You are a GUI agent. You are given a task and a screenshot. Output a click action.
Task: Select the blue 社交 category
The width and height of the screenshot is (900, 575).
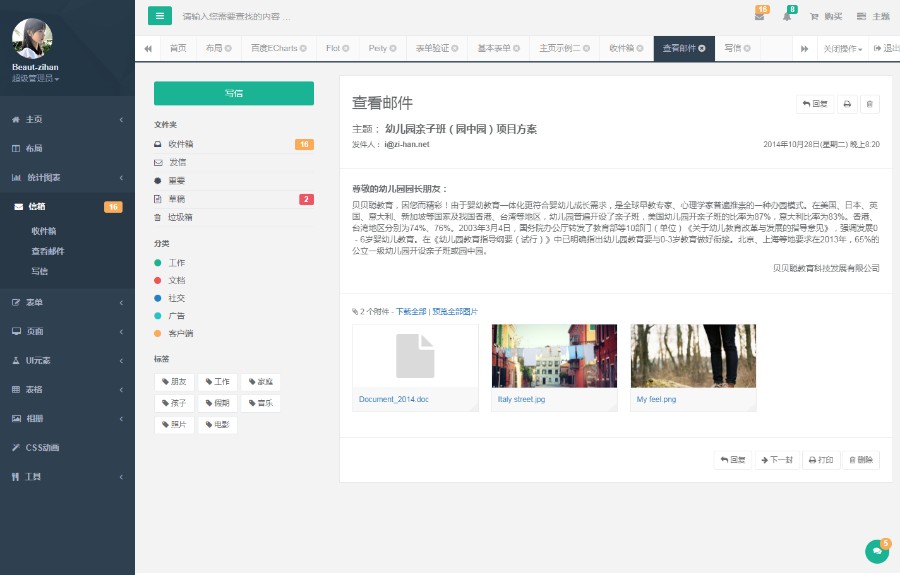[170, 298]
